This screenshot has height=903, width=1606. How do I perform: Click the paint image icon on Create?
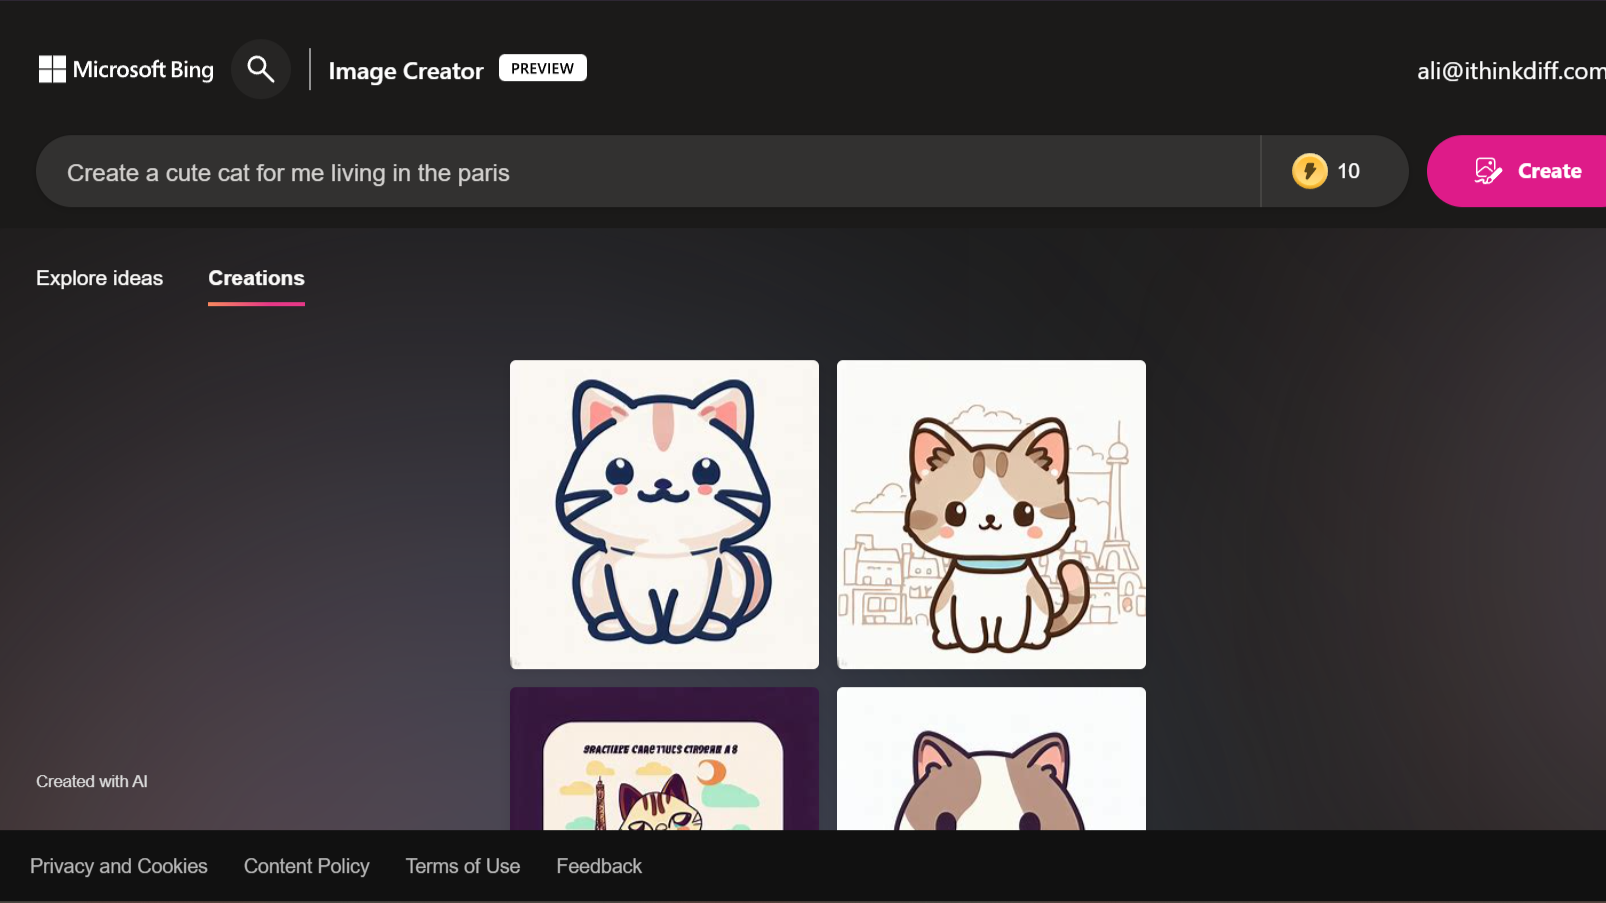(1488, 171)
